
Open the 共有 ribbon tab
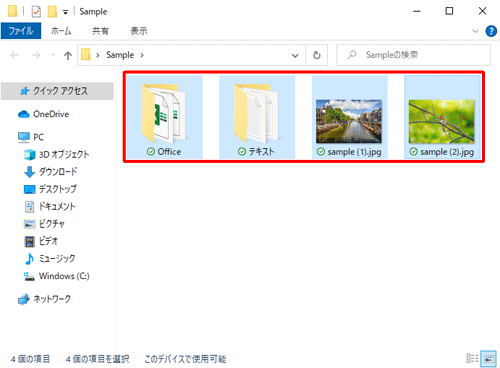click(100, 31)
